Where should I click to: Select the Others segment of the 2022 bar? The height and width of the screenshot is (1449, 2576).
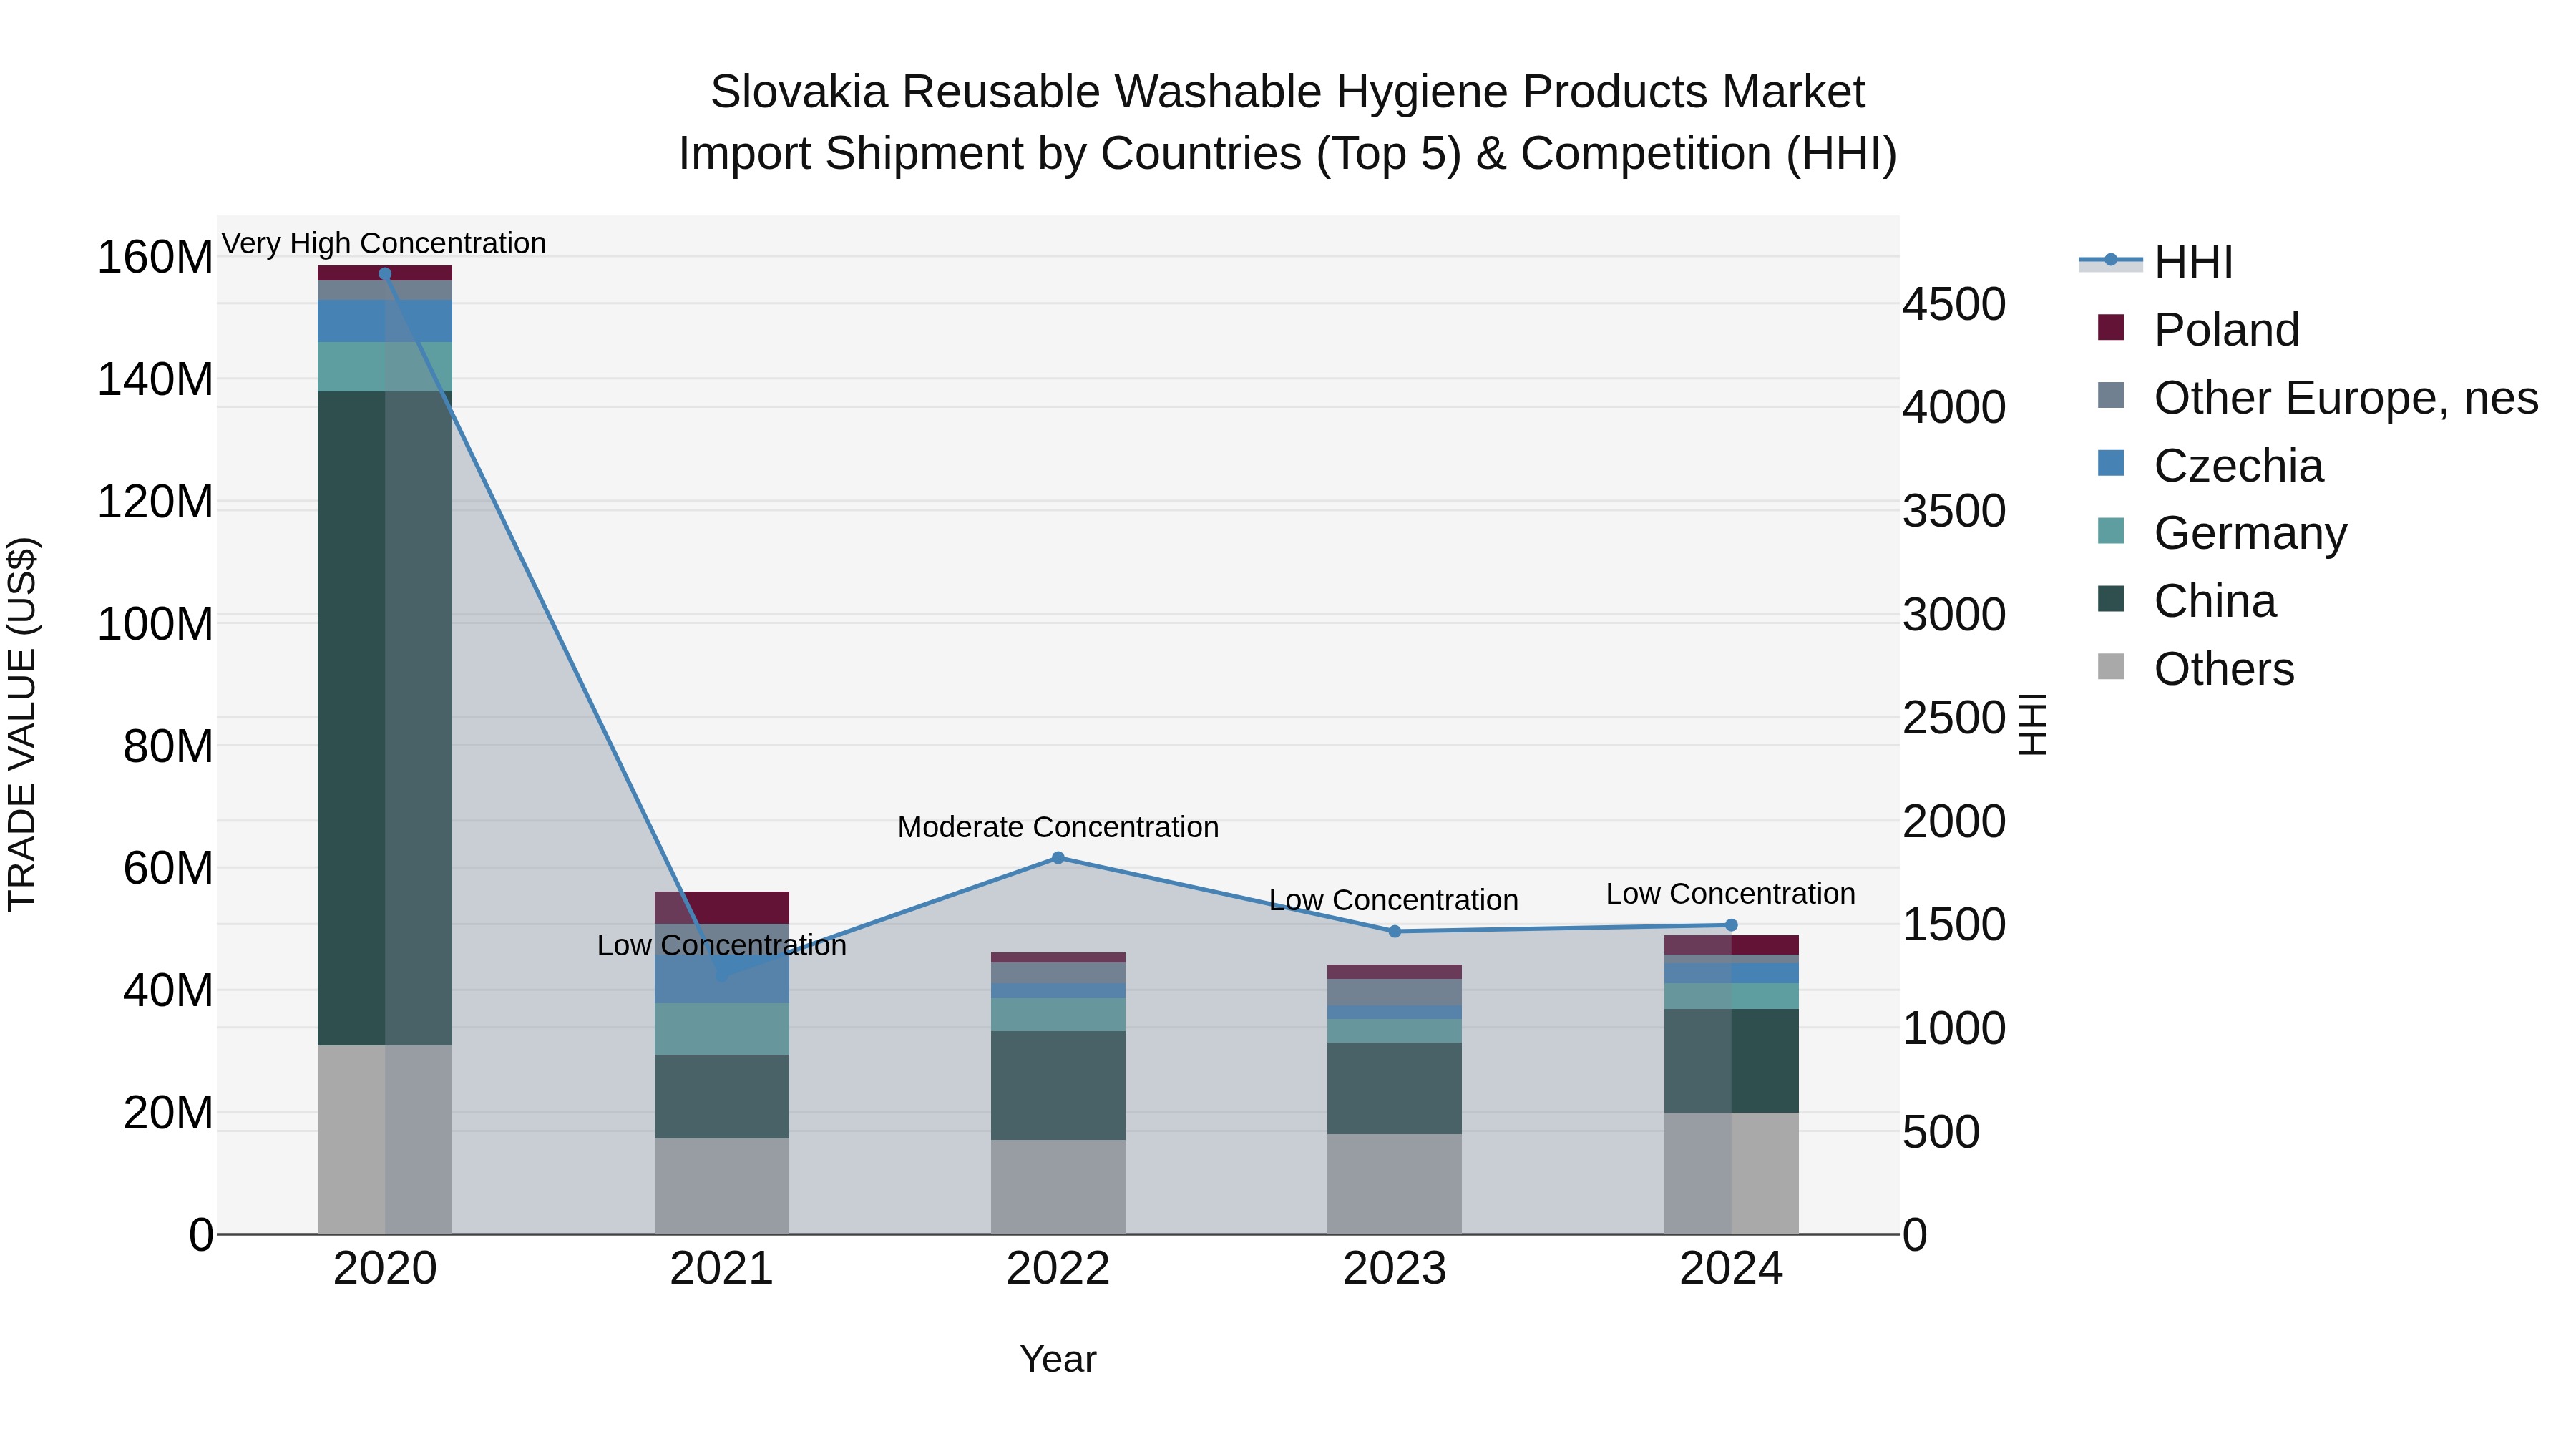click(x=1058, y=1187)
